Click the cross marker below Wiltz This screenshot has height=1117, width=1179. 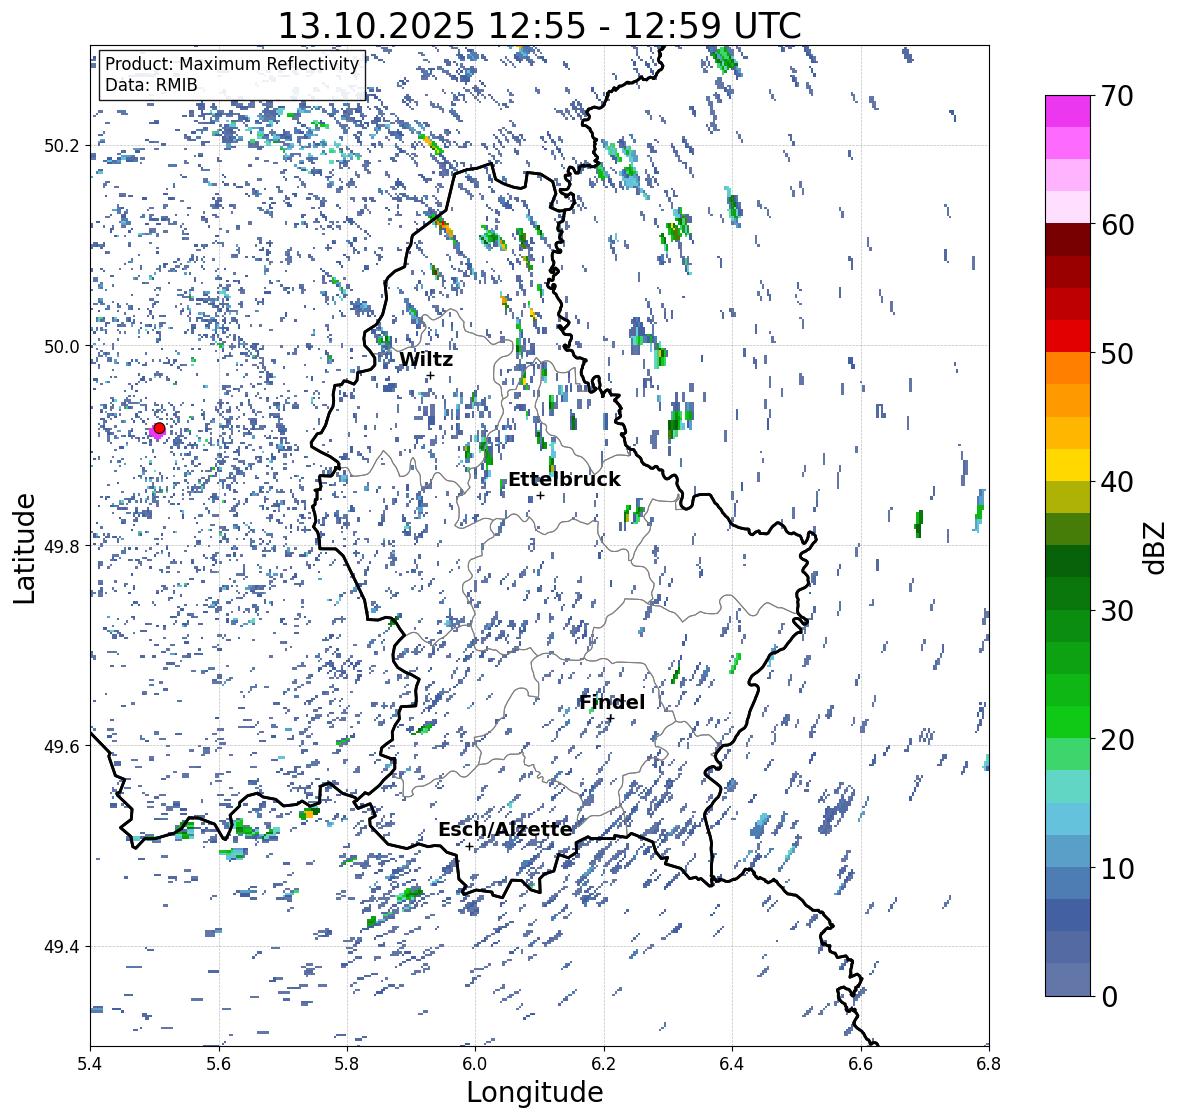pyautogui.click(x=430, y=376)
